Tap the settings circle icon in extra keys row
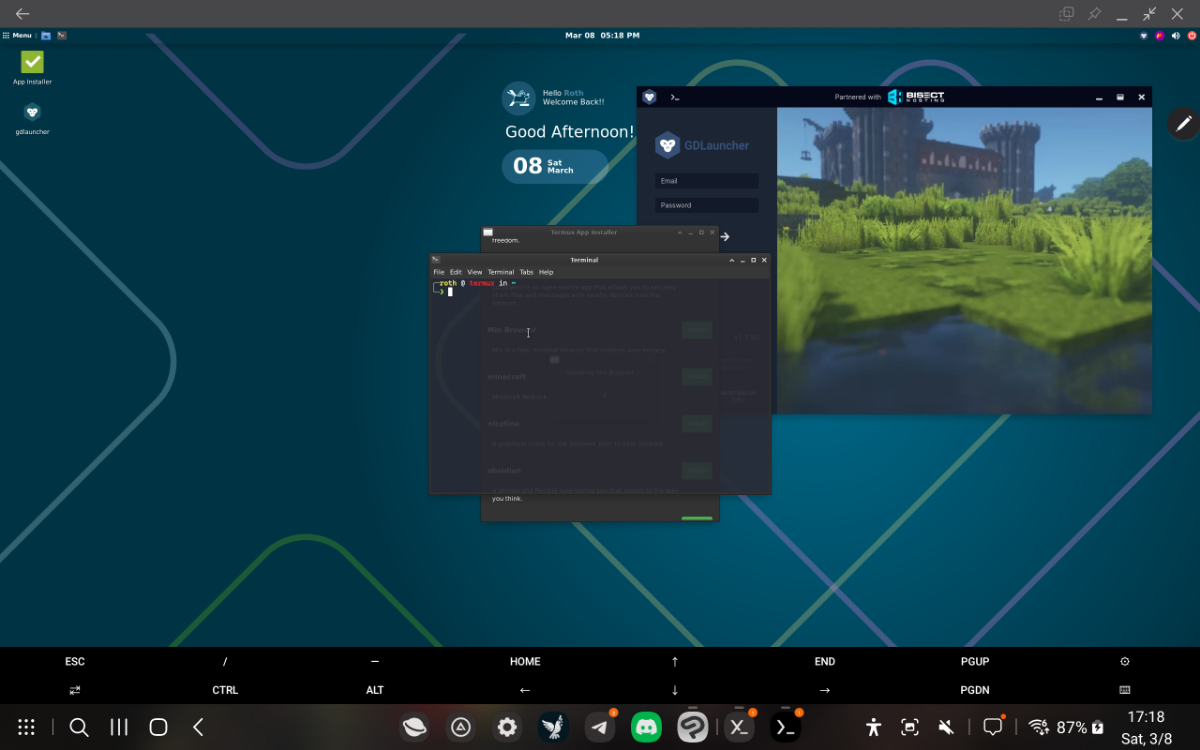1200x750 pixels. (x=1125, y=662)
